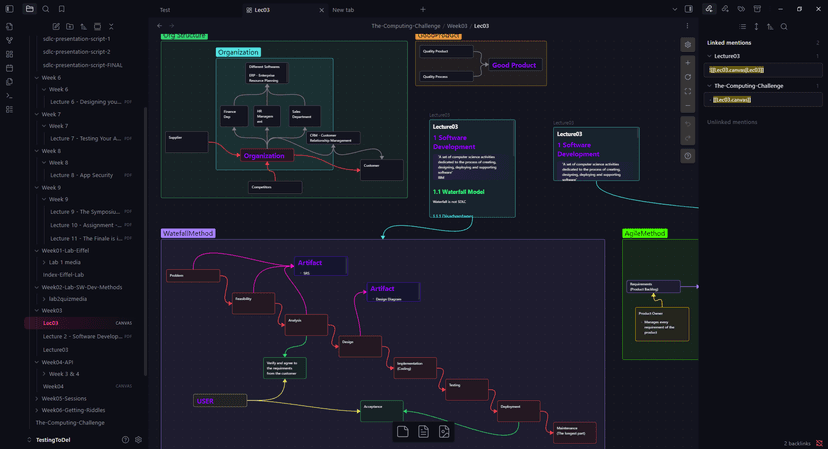
Task: Change file explorer sort order icon
Action: pos(83,26)
